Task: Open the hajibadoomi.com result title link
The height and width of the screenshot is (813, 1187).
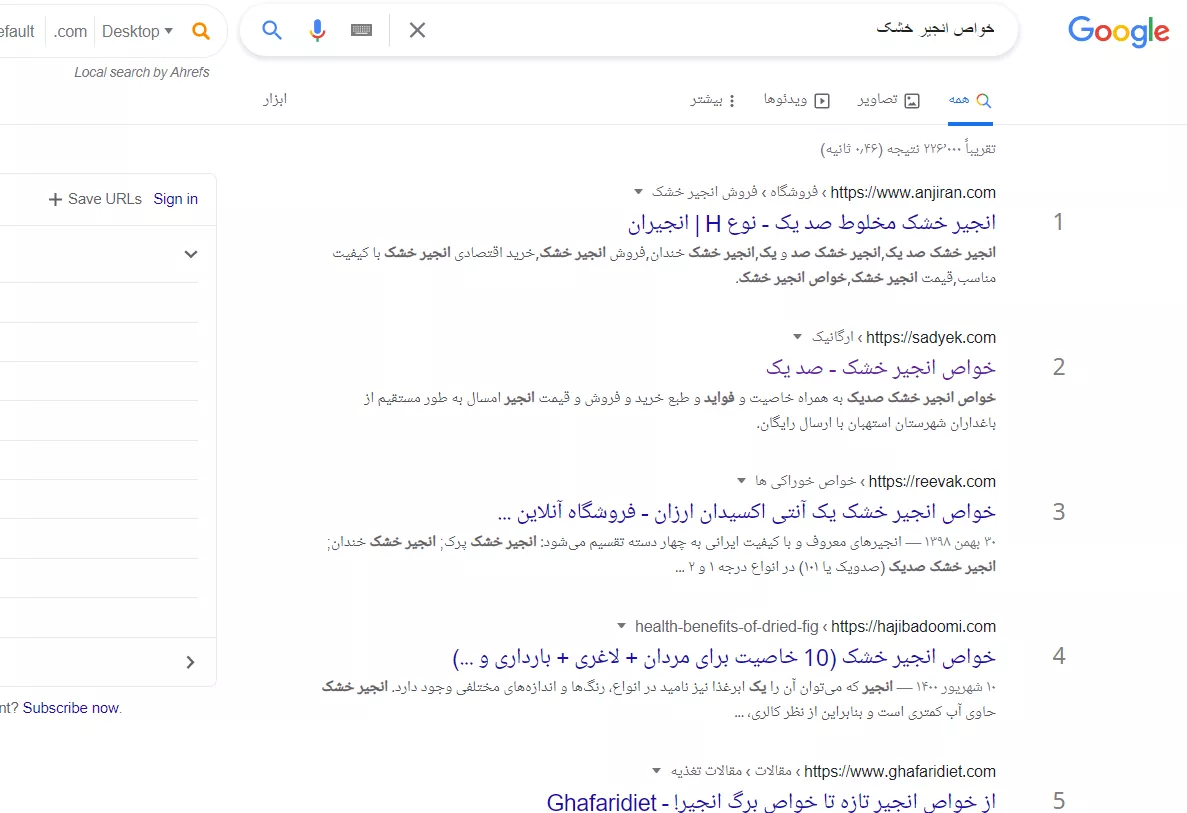Action: tap(724, 657)
